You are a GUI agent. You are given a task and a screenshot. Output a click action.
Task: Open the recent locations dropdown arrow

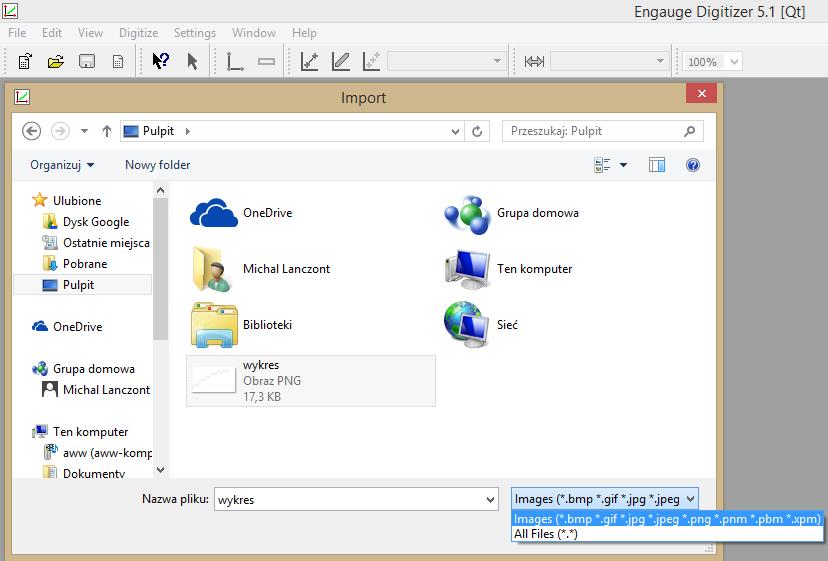click(x=84, y=131)
